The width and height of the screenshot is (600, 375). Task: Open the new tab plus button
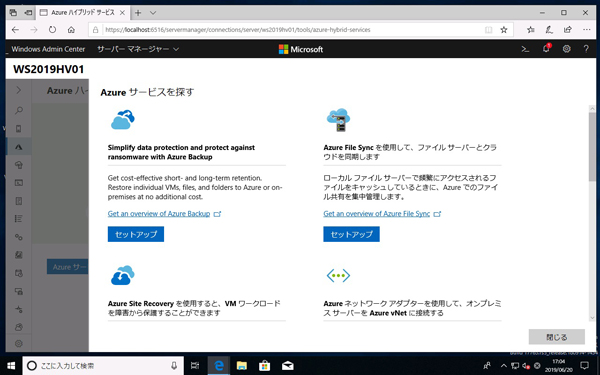click(138, 13)
